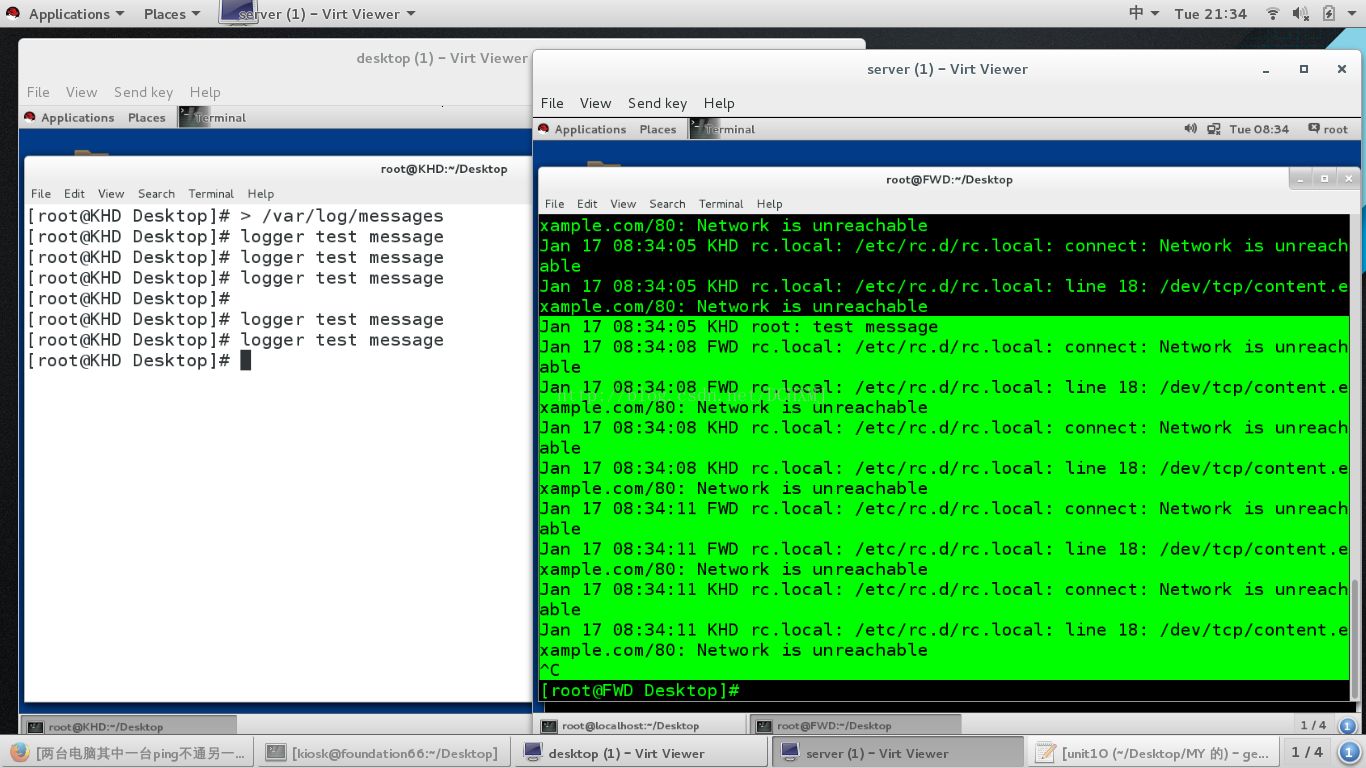
Task: Open Help menu of desktop (1) Virt Viewer
Action: click(x=205, y=92)
